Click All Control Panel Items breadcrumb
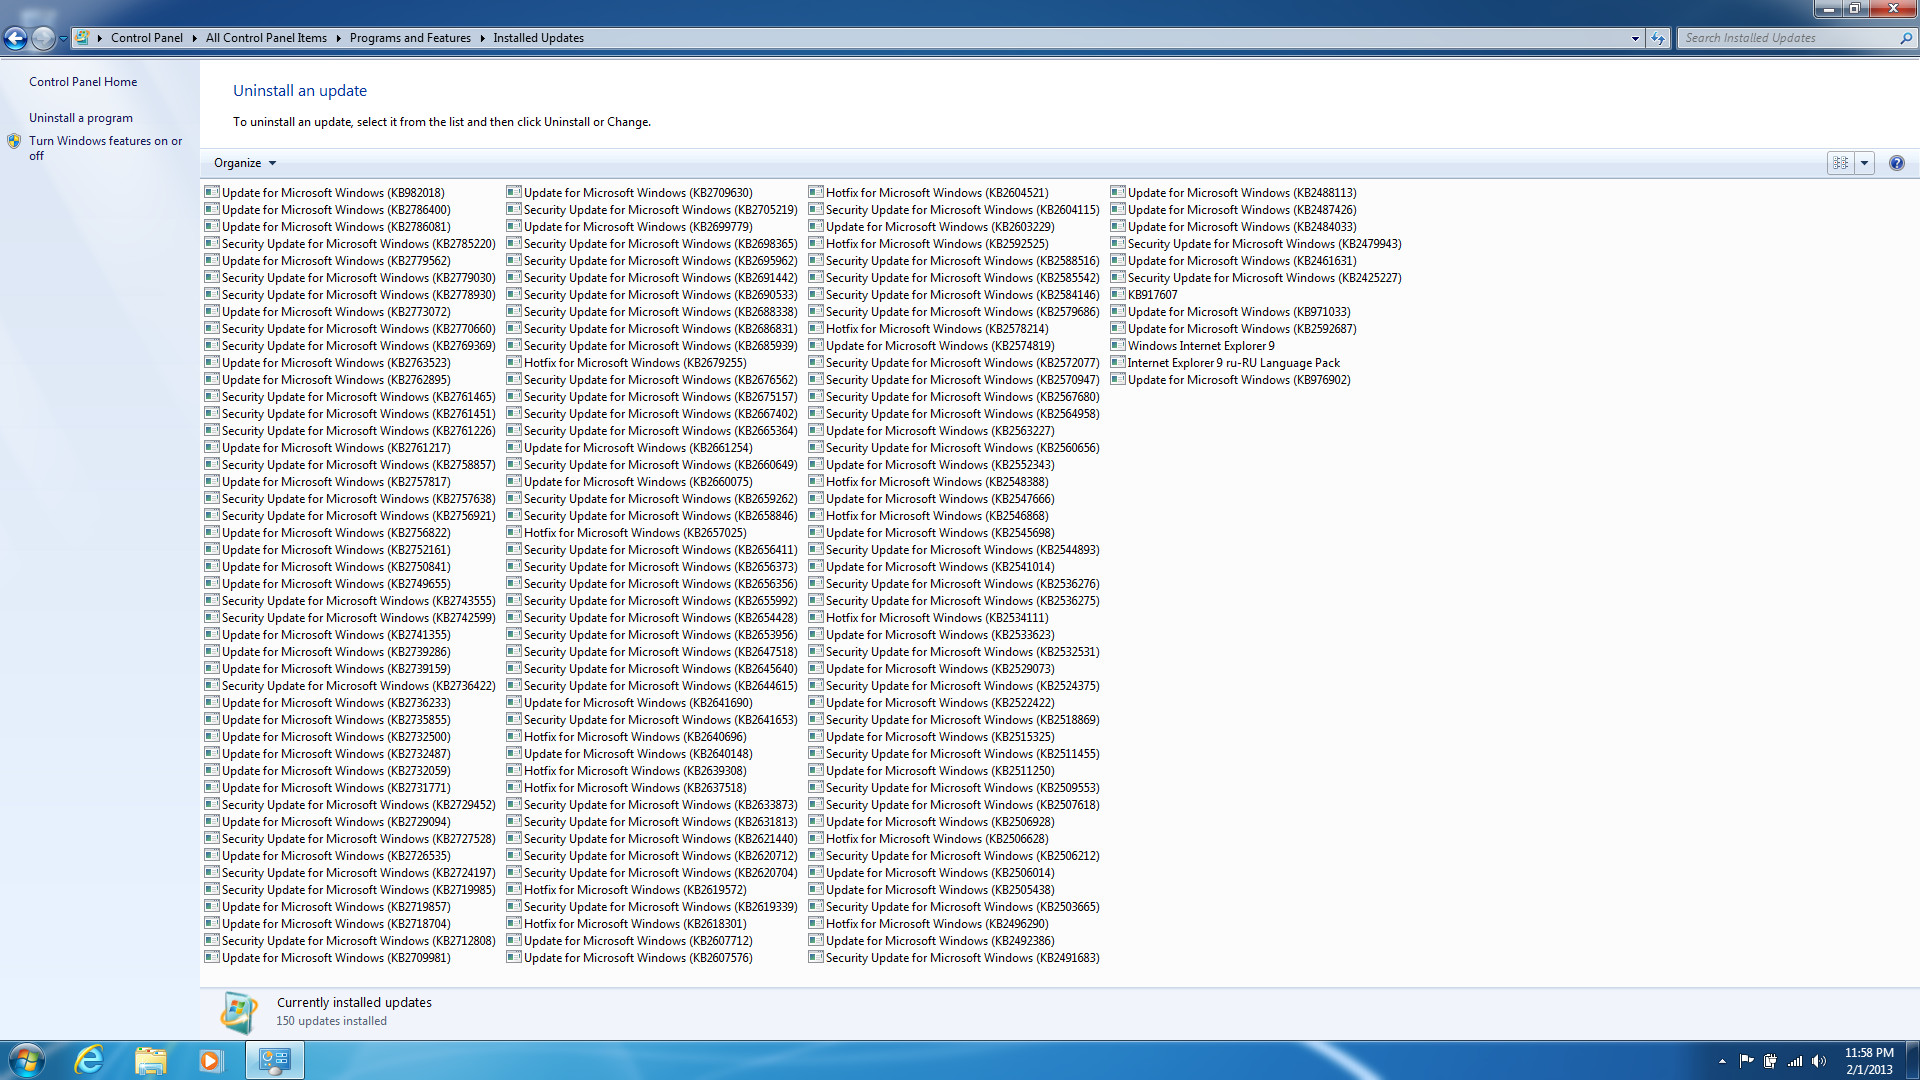Screen dimensions: 1920x1080 [266, 38]
